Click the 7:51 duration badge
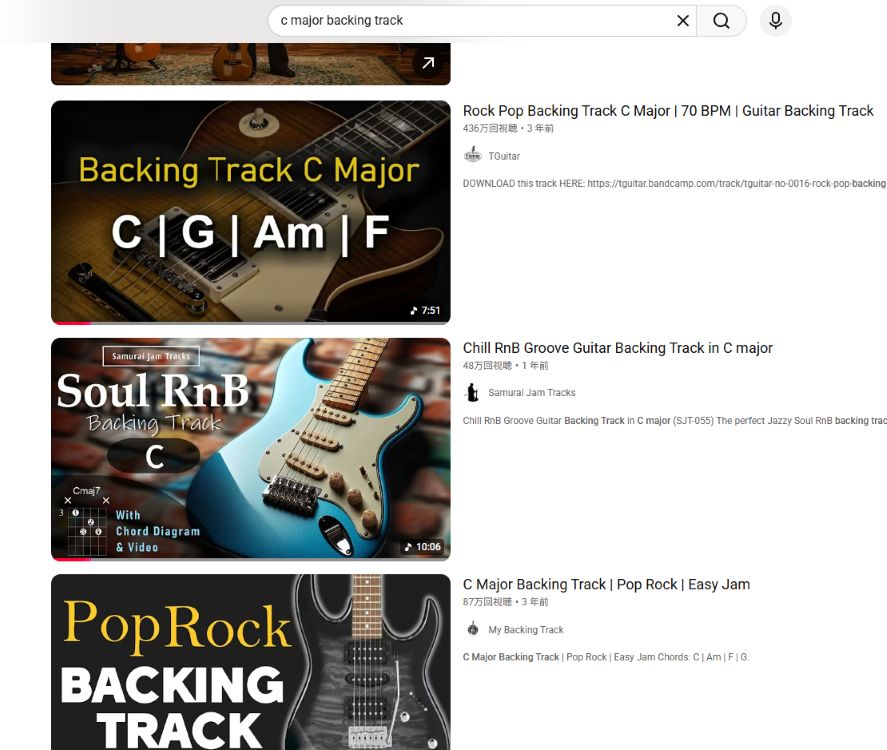The width and height of the screenshot is (887, 750). pos(425,311)
